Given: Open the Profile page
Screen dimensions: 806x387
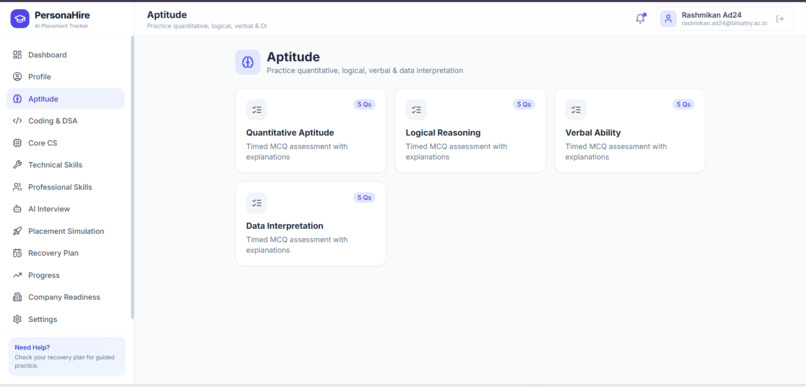Looking at the screenshot, I should [x=65, y=77].
